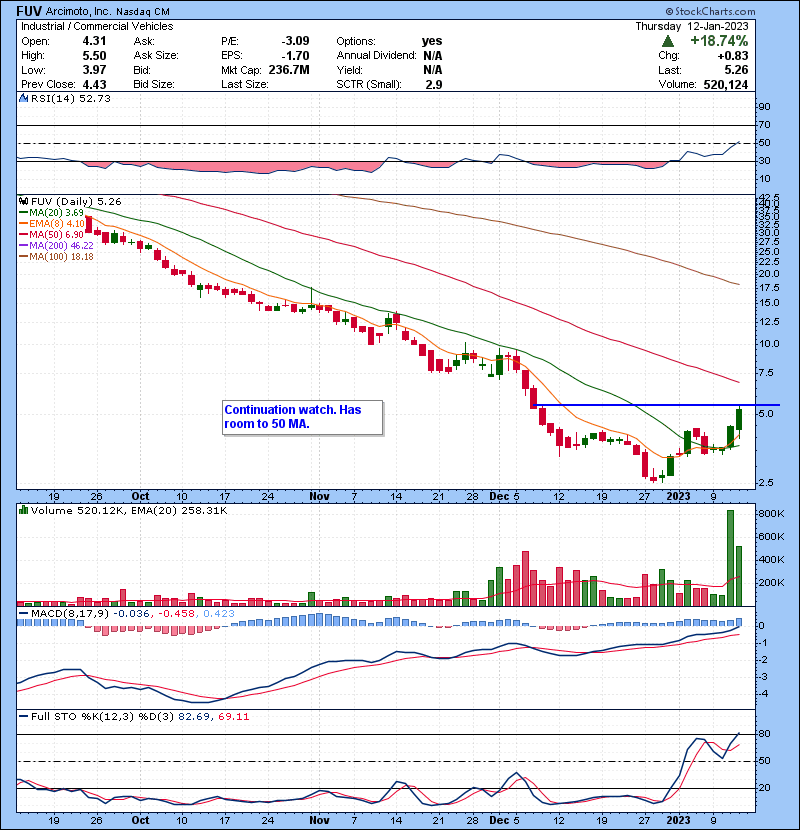
Task: Click the date Thursday 12-Jan-2023
Action: click(x=692, y=26)
